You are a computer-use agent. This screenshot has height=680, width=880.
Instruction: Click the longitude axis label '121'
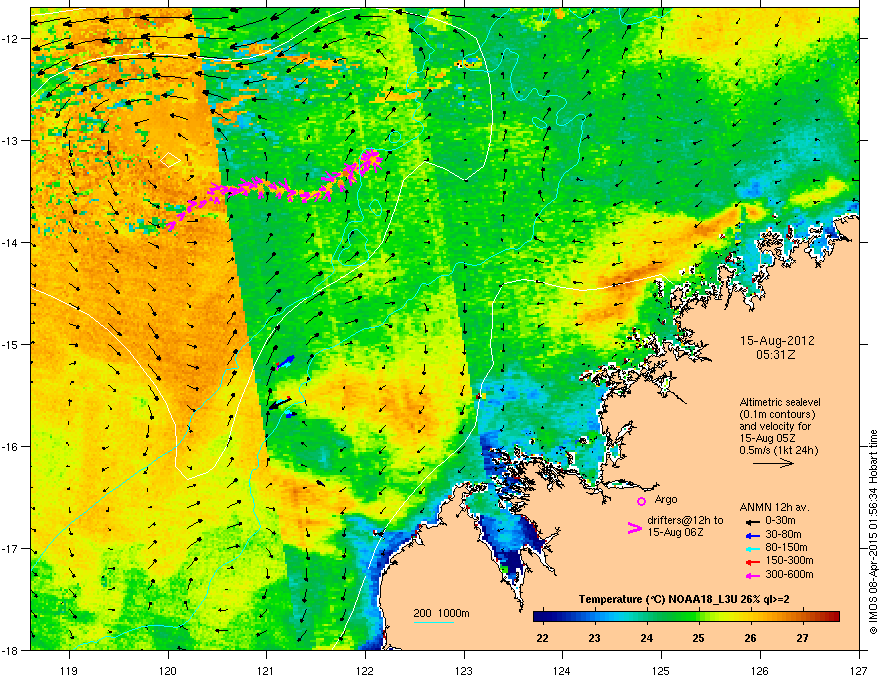coord(267,670)
